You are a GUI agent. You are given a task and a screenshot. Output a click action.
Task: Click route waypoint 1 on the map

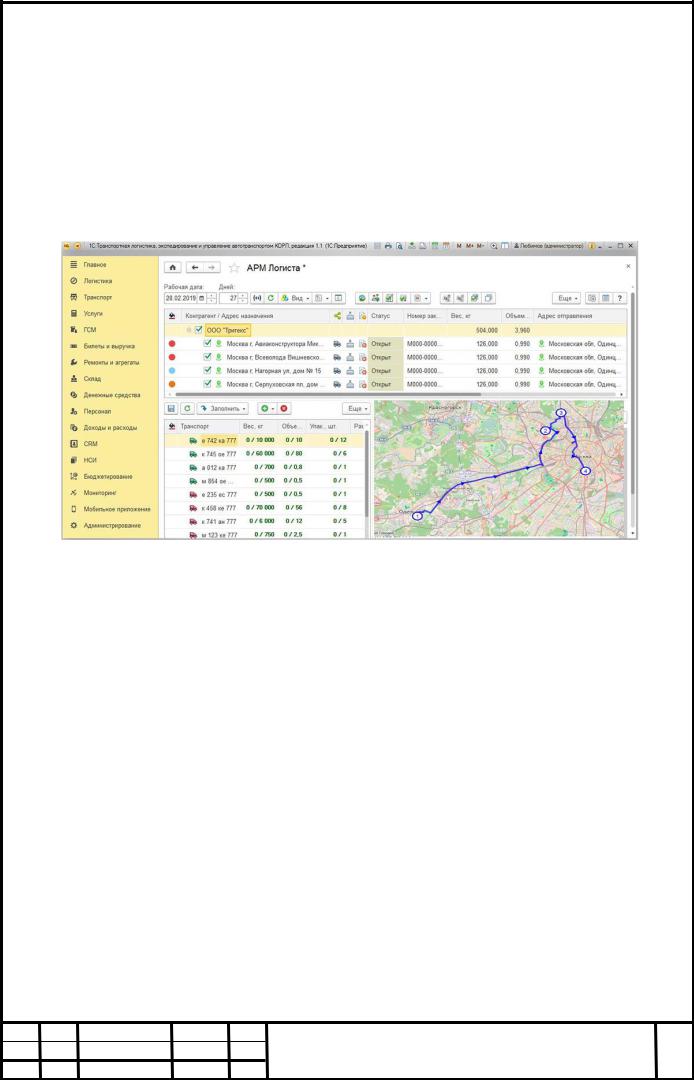coord(417,515)
